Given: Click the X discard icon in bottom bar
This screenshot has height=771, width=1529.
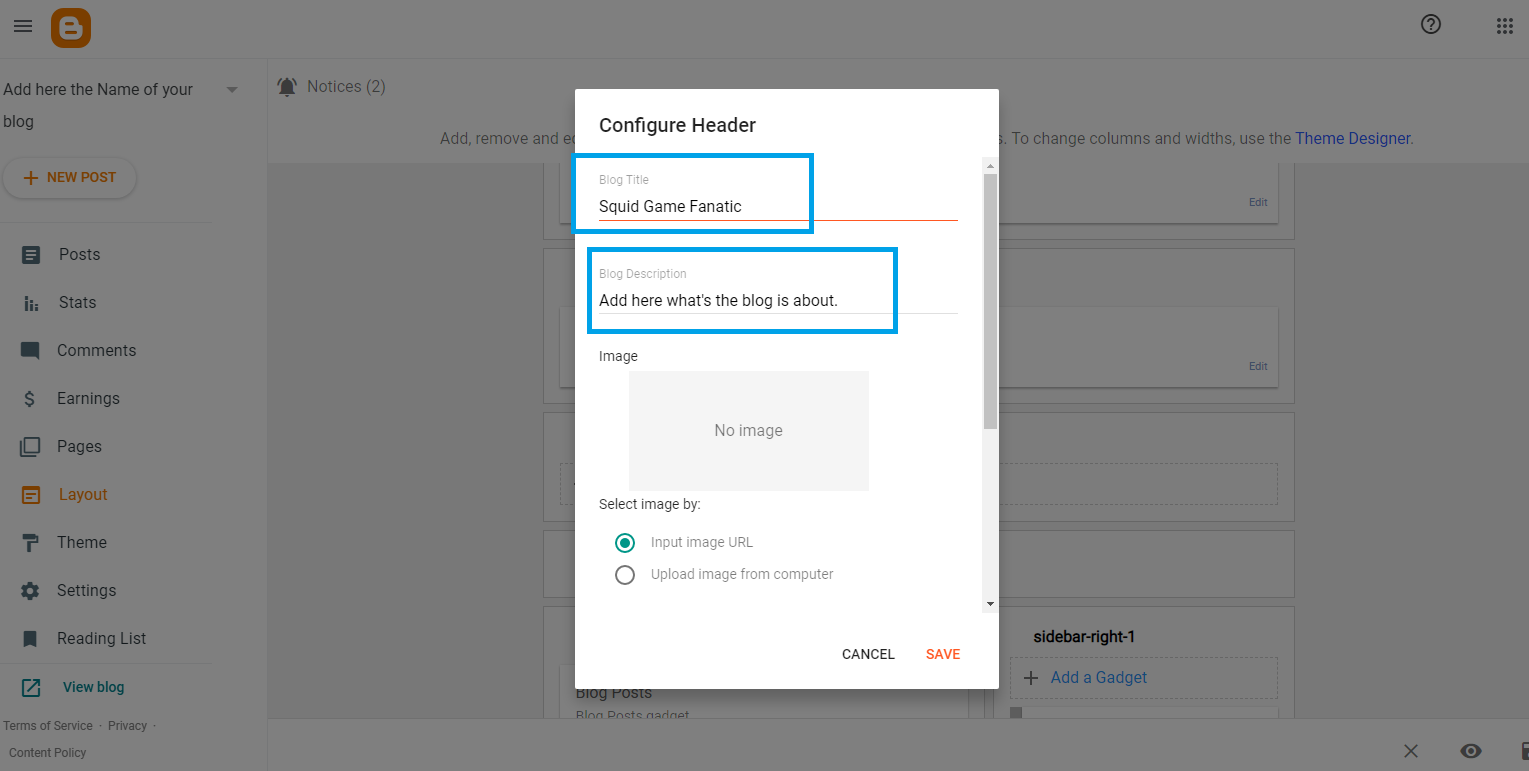Looking at the screenshot, I should pyautogui.click(x=1411, y=751).
